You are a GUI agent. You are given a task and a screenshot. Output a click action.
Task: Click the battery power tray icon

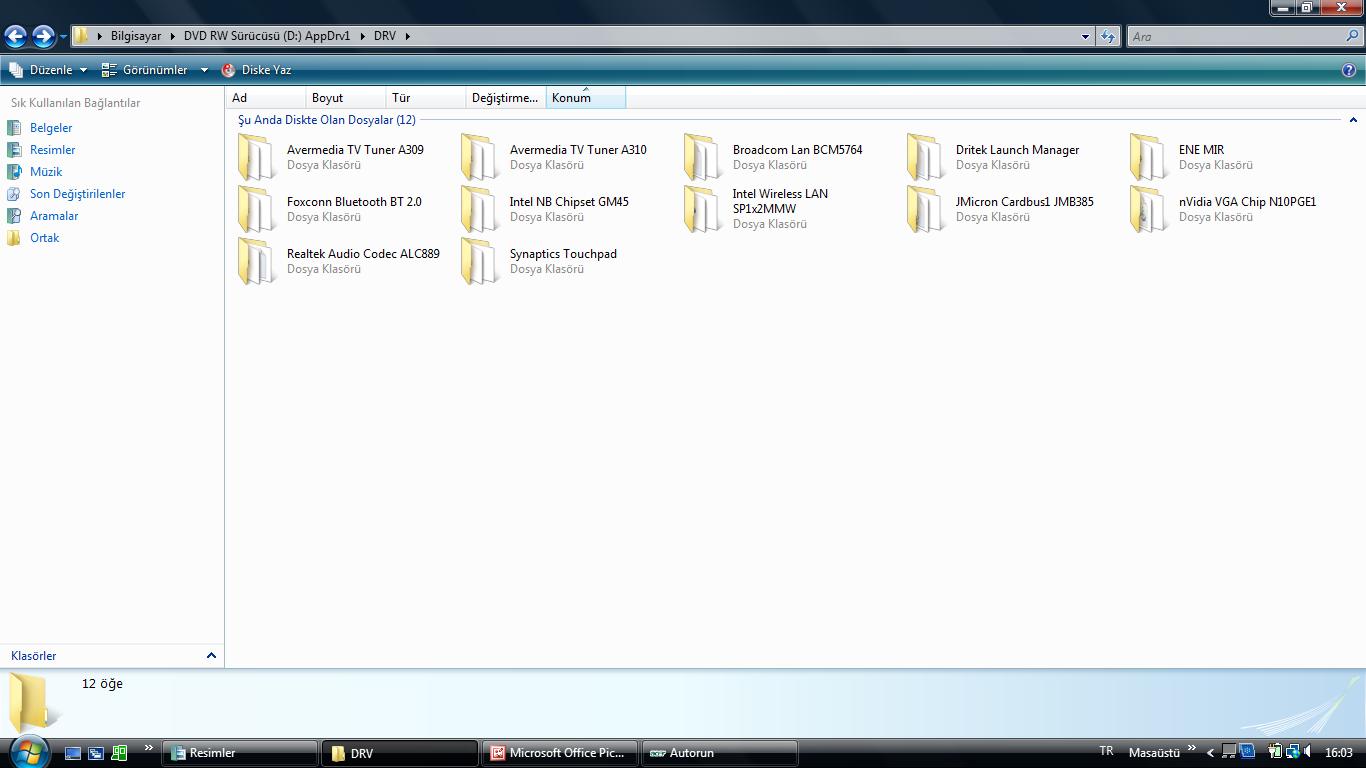click(x=1275, y=752)
